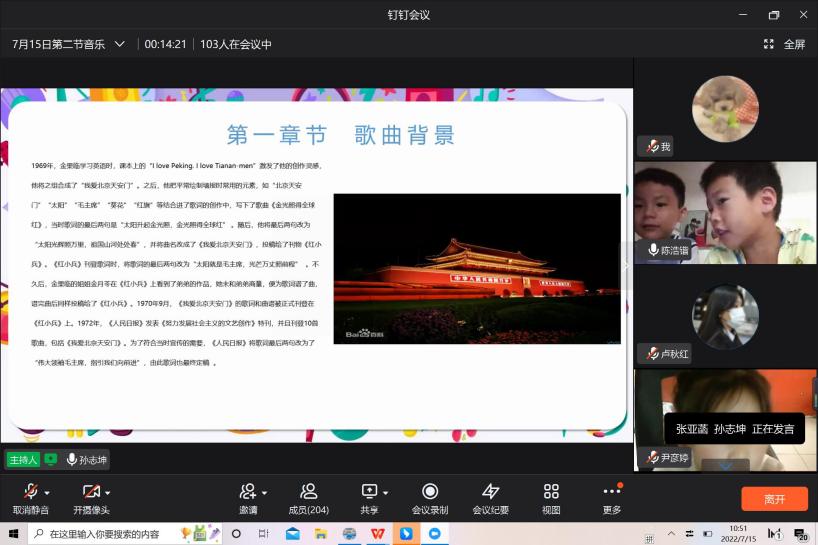The height and width of the screenshot is (545, 818).
Task: Toggle 开摄像头 camera button
Action: pos(91,492)
